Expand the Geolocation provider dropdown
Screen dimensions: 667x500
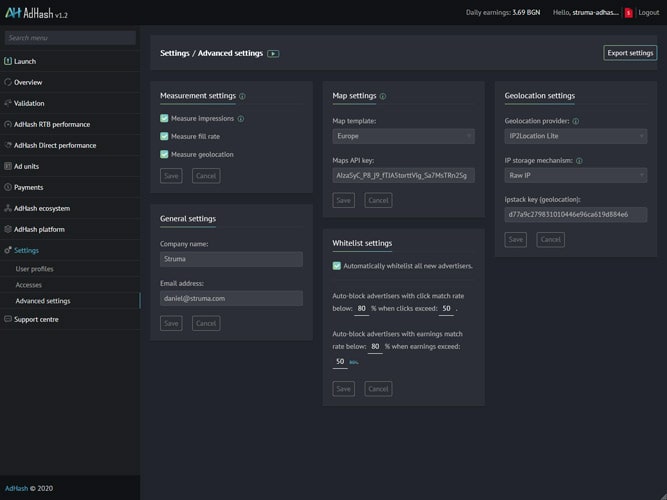[x=575, y=135]
